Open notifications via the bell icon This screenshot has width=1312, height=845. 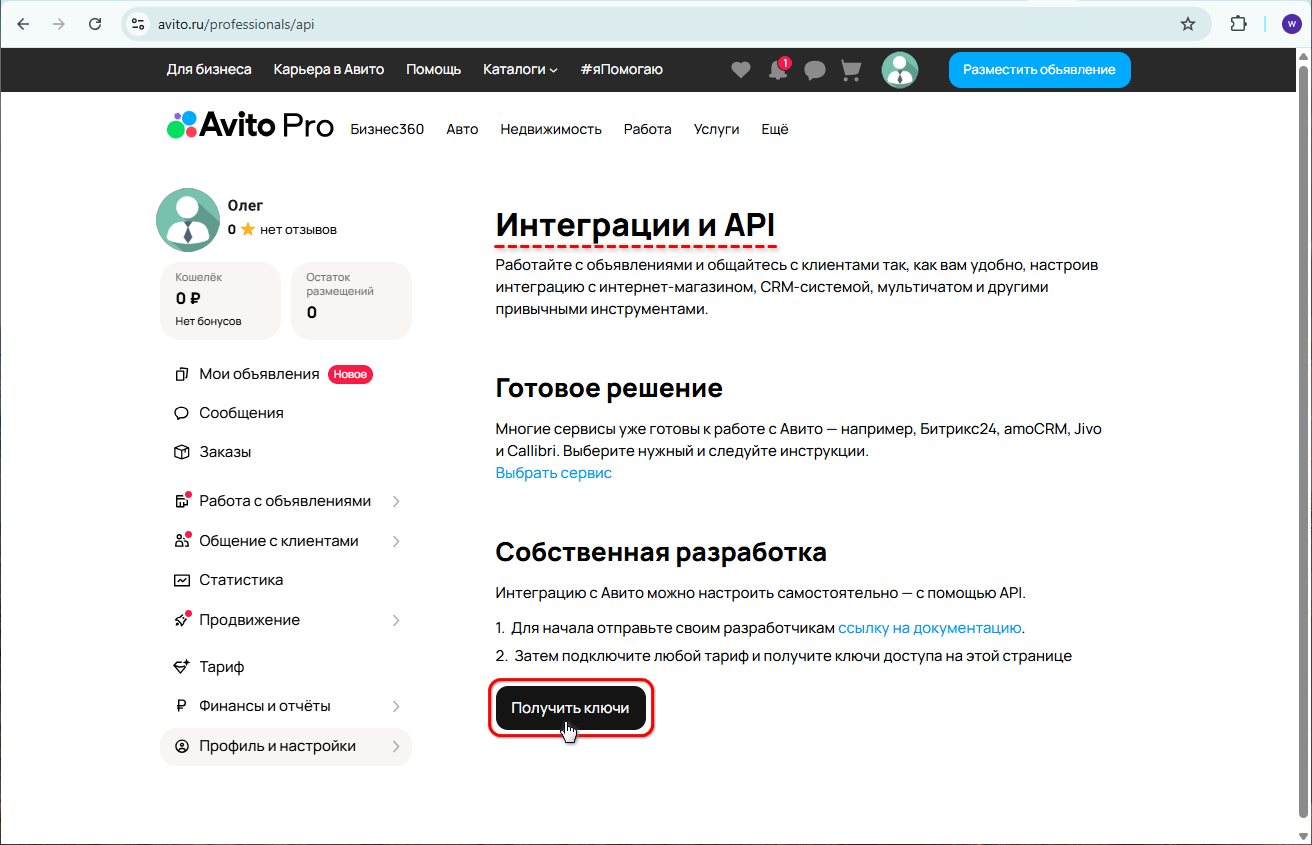click(778, 69)
